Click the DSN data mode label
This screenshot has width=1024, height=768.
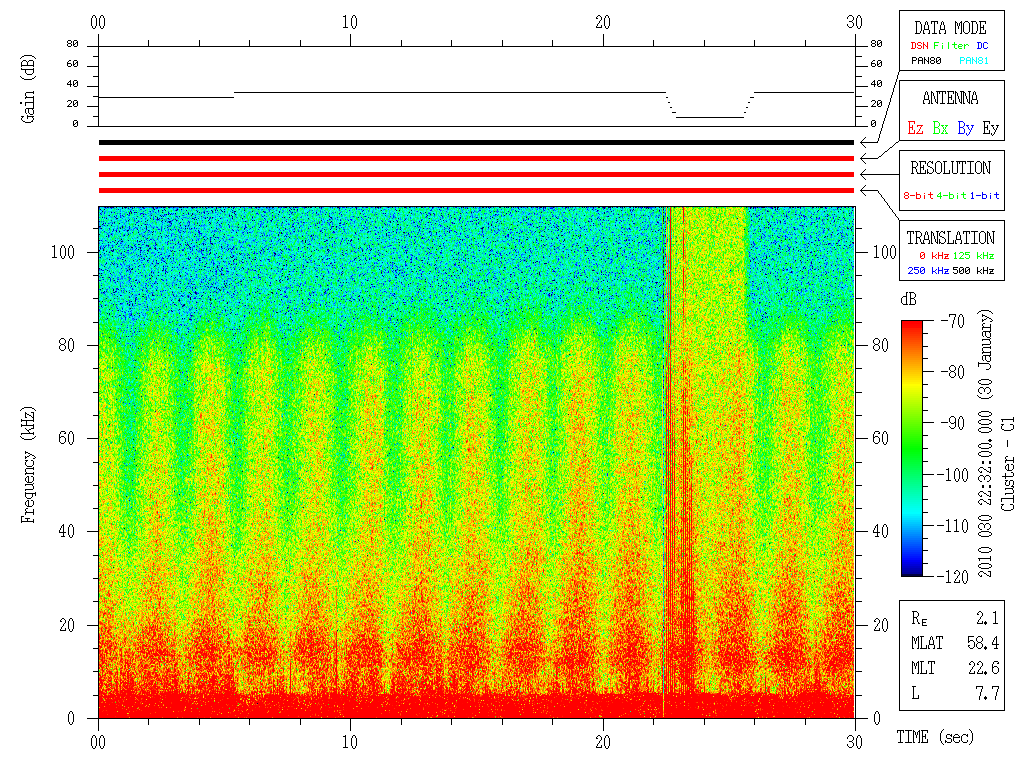coord(919,46)
